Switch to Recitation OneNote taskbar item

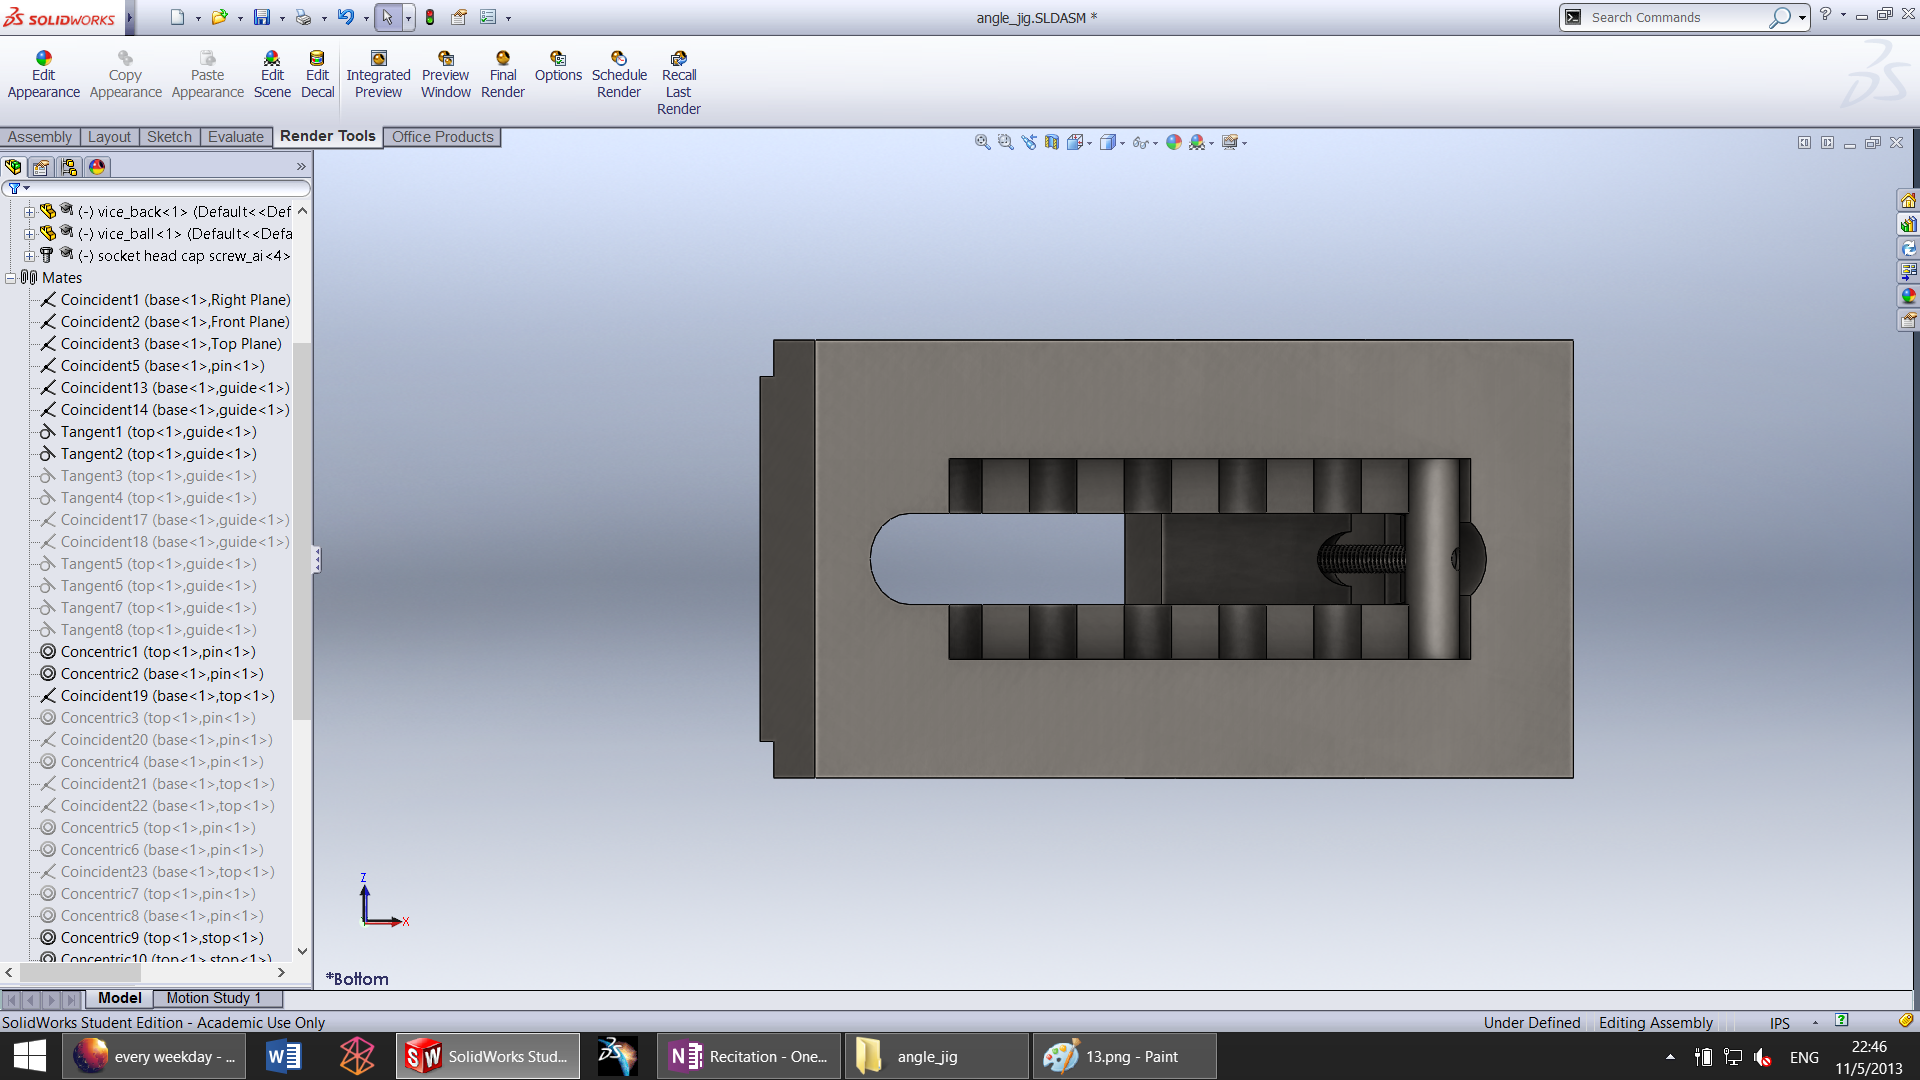[x=750, y=1056]
